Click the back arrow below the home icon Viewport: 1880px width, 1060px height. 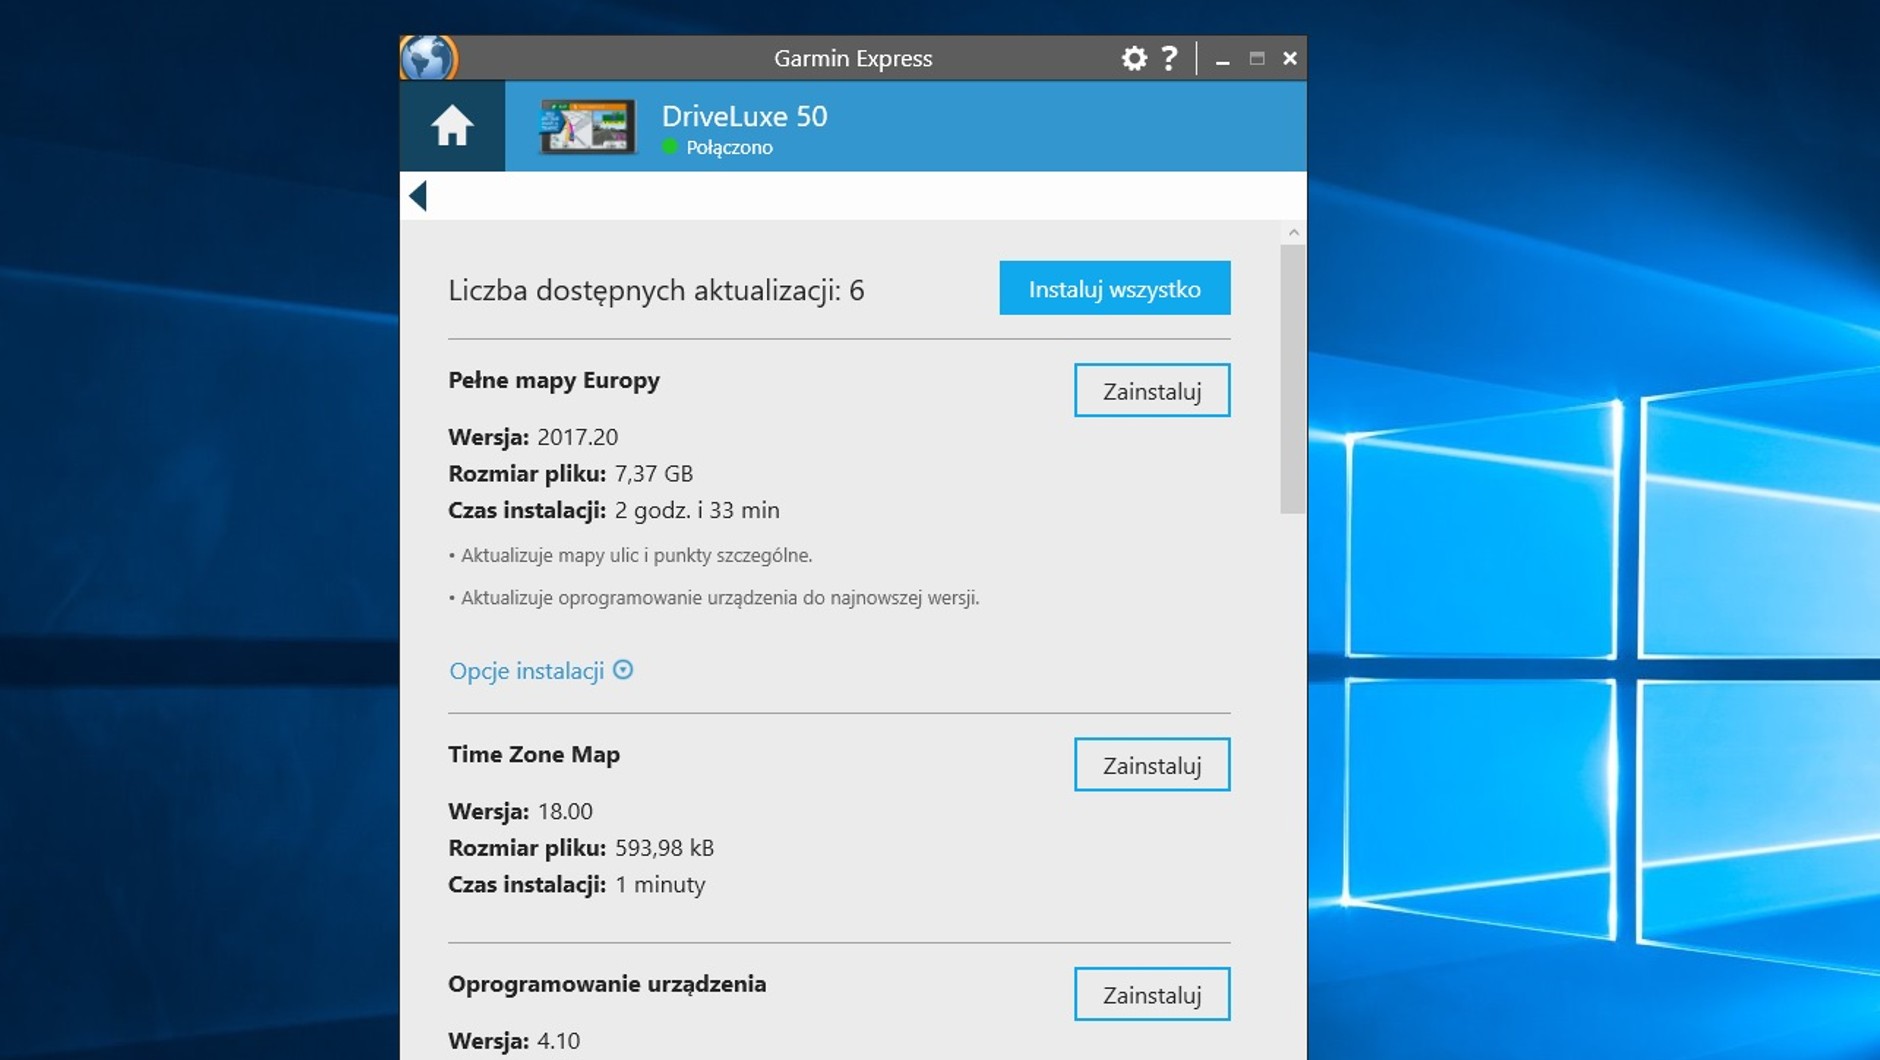click(x=418, y=195)
